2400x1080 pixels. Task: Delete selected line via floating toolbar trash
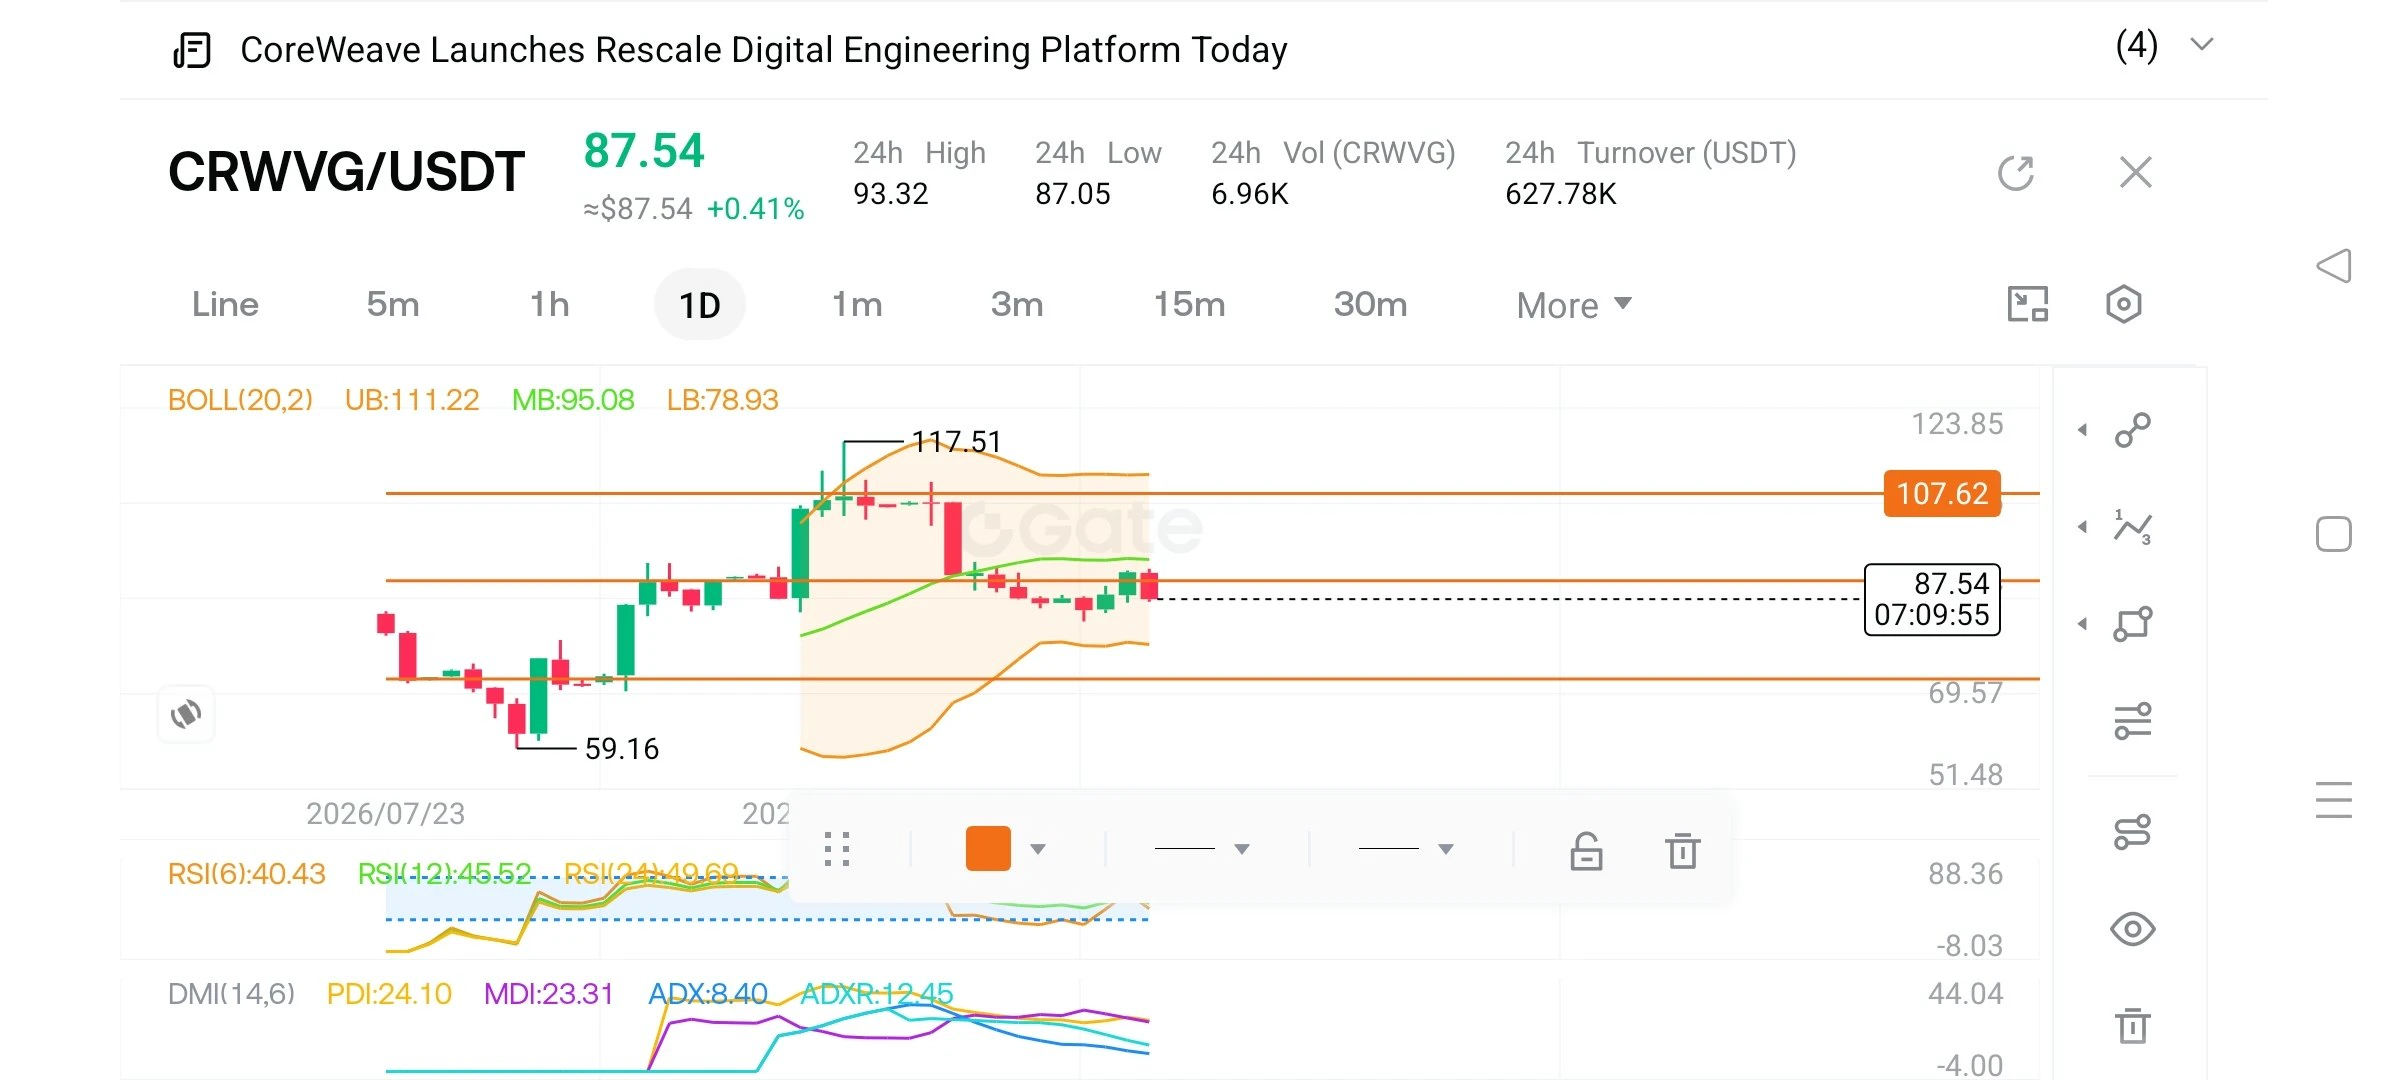[1683, 851]
